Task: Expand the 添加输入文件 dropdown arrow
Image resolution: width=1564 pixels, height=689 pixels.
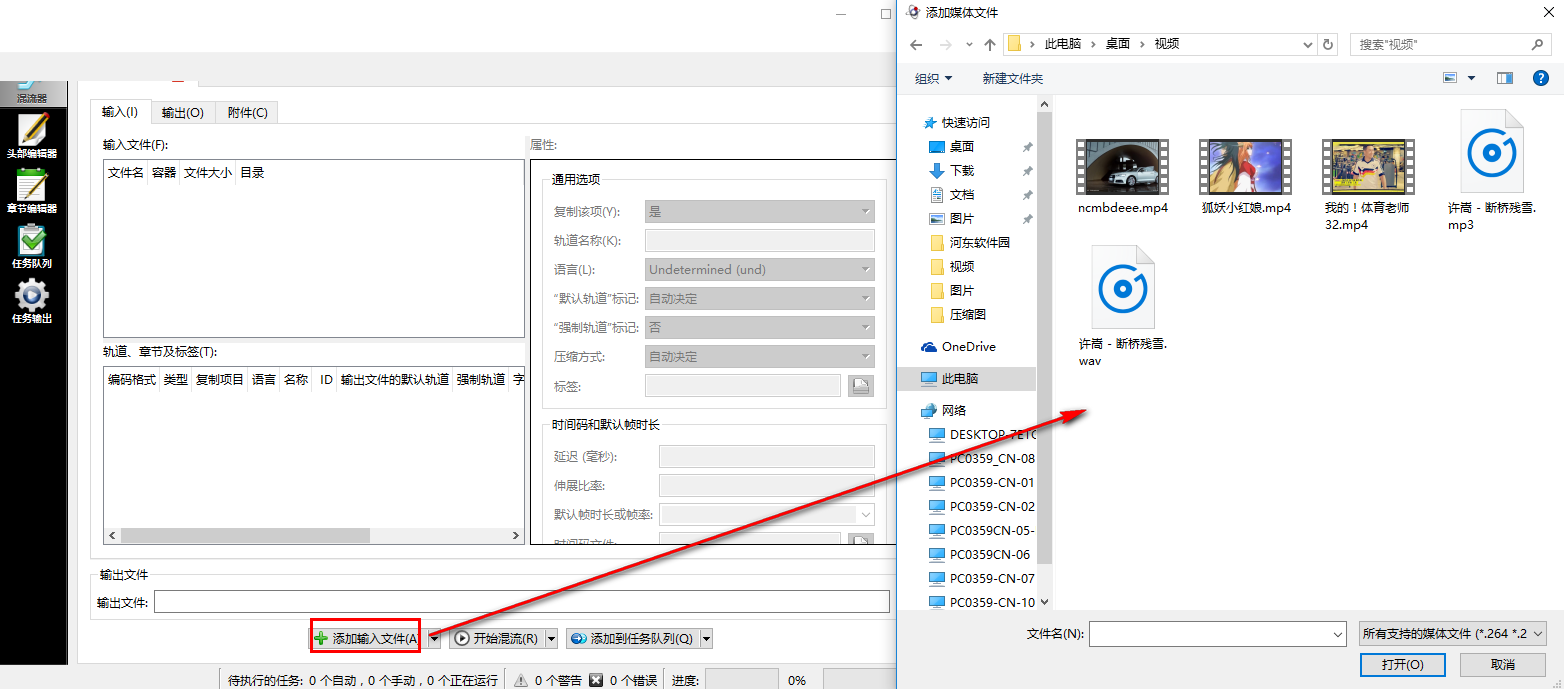Action: [435, 638]
